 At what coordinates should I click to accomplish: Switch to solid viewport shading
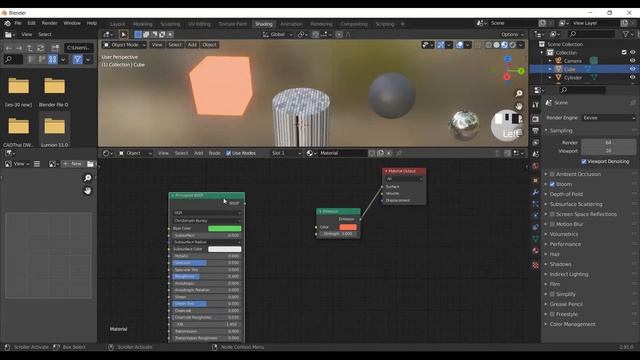click(496, 45)
